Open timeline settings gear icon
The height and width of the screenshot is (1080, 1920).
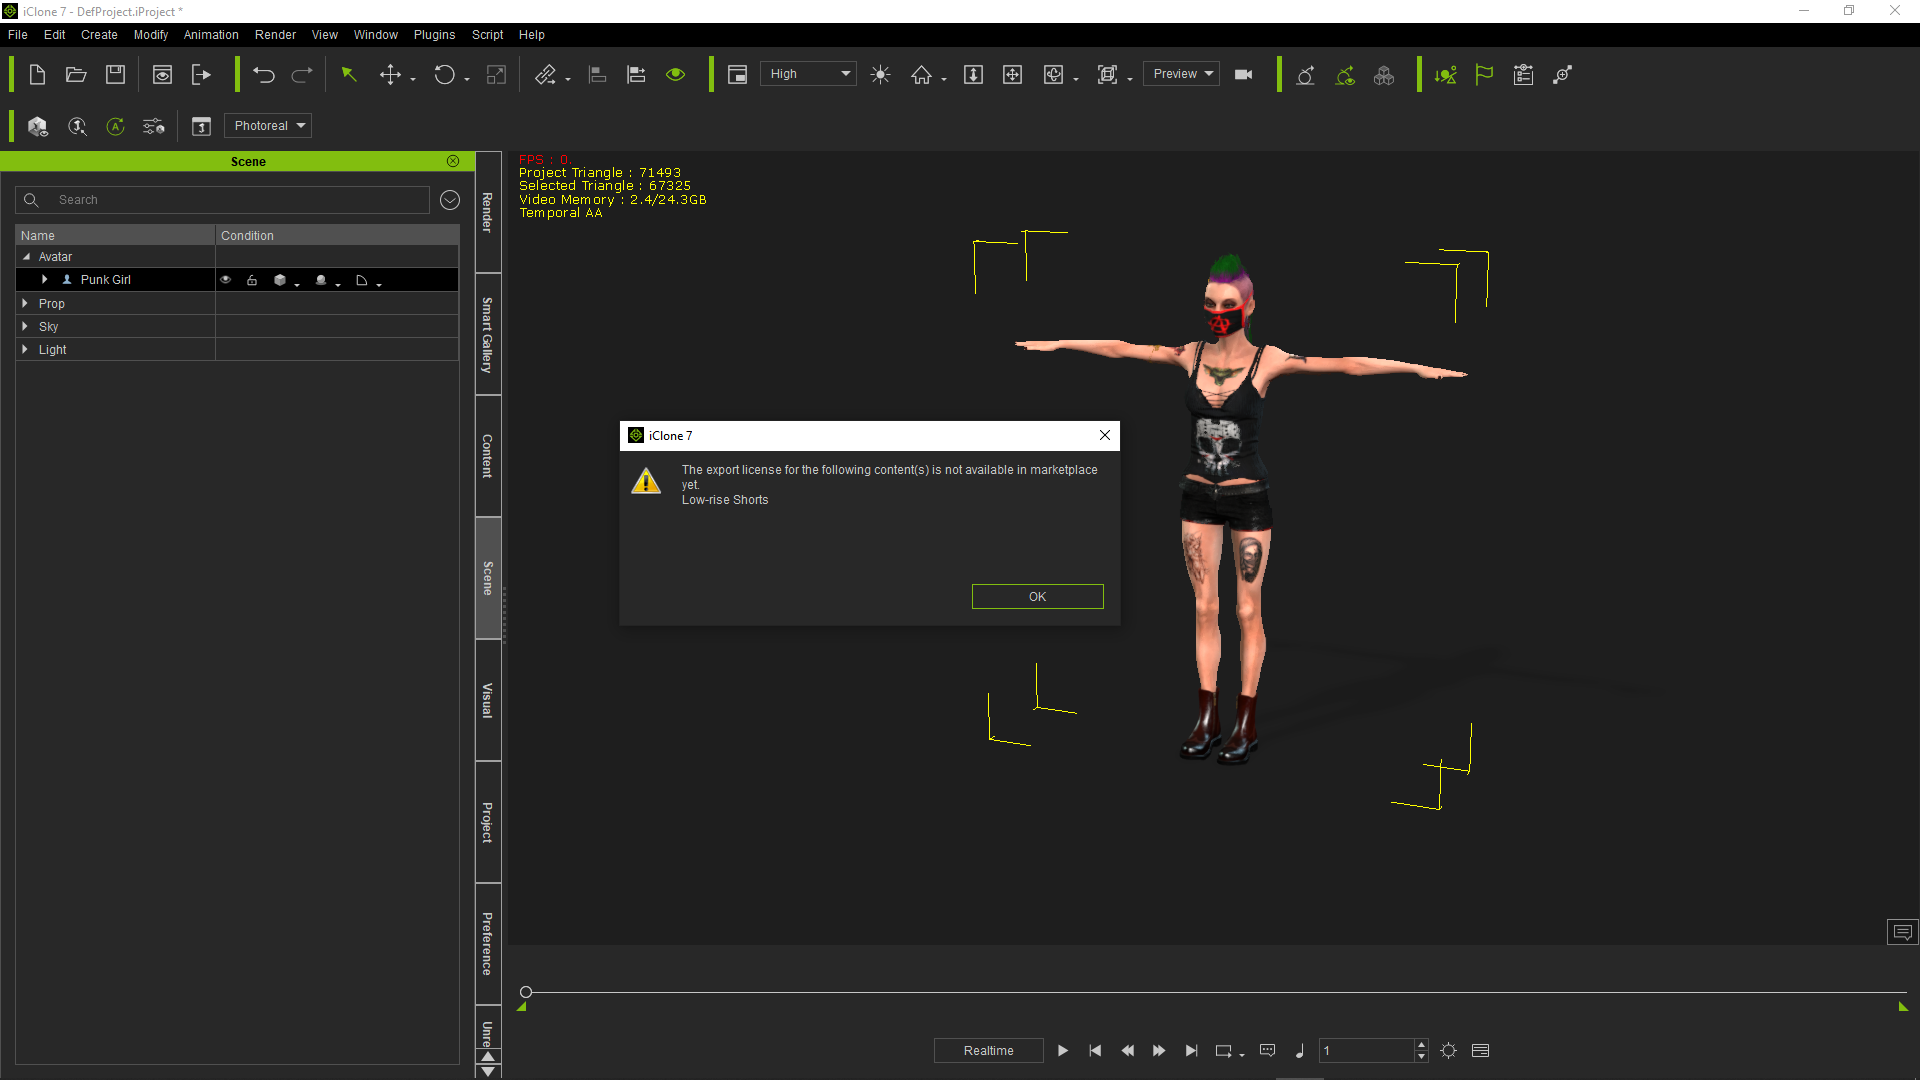1449,1051
